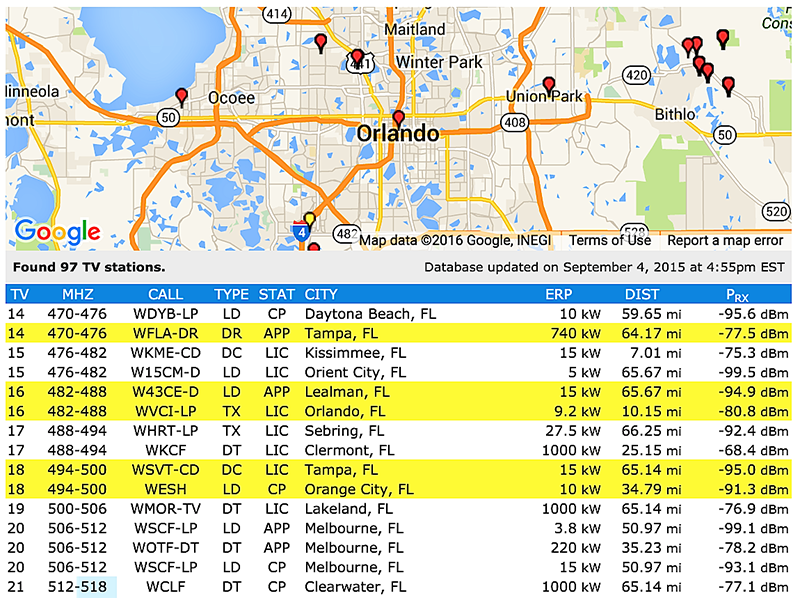Sort by the MHZ column header
Image resolution: width=800 pixels, height=598 pixels.
(78, 294)
